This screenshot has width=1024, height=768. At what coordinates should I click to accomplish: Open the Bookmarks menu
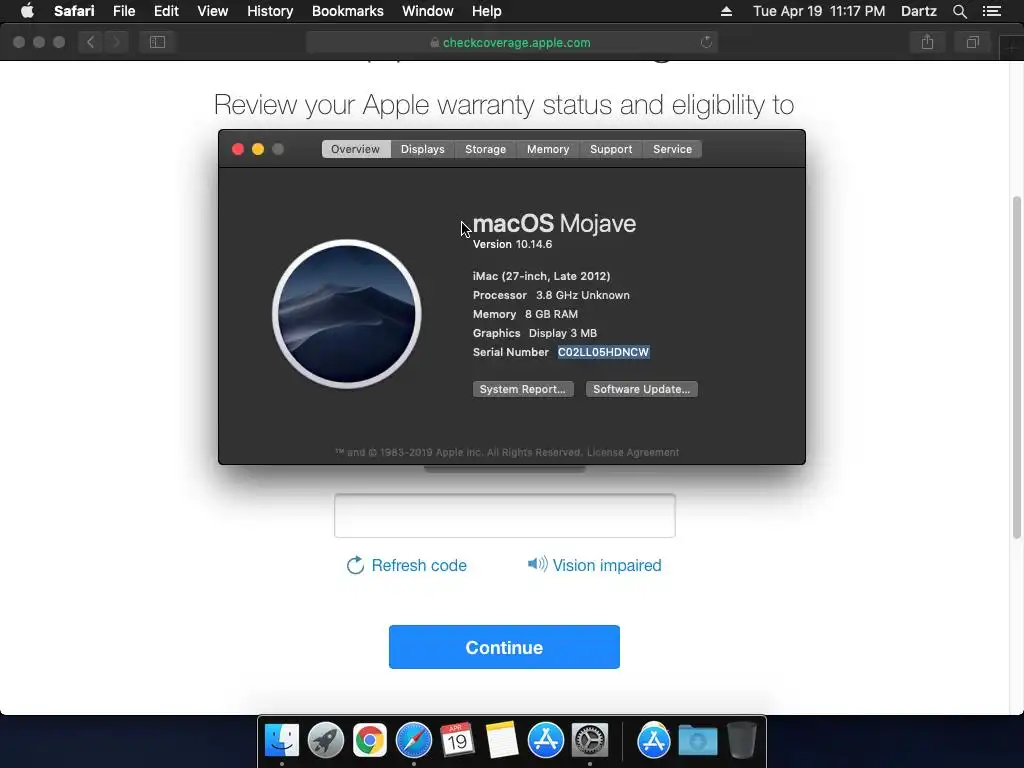347,11
